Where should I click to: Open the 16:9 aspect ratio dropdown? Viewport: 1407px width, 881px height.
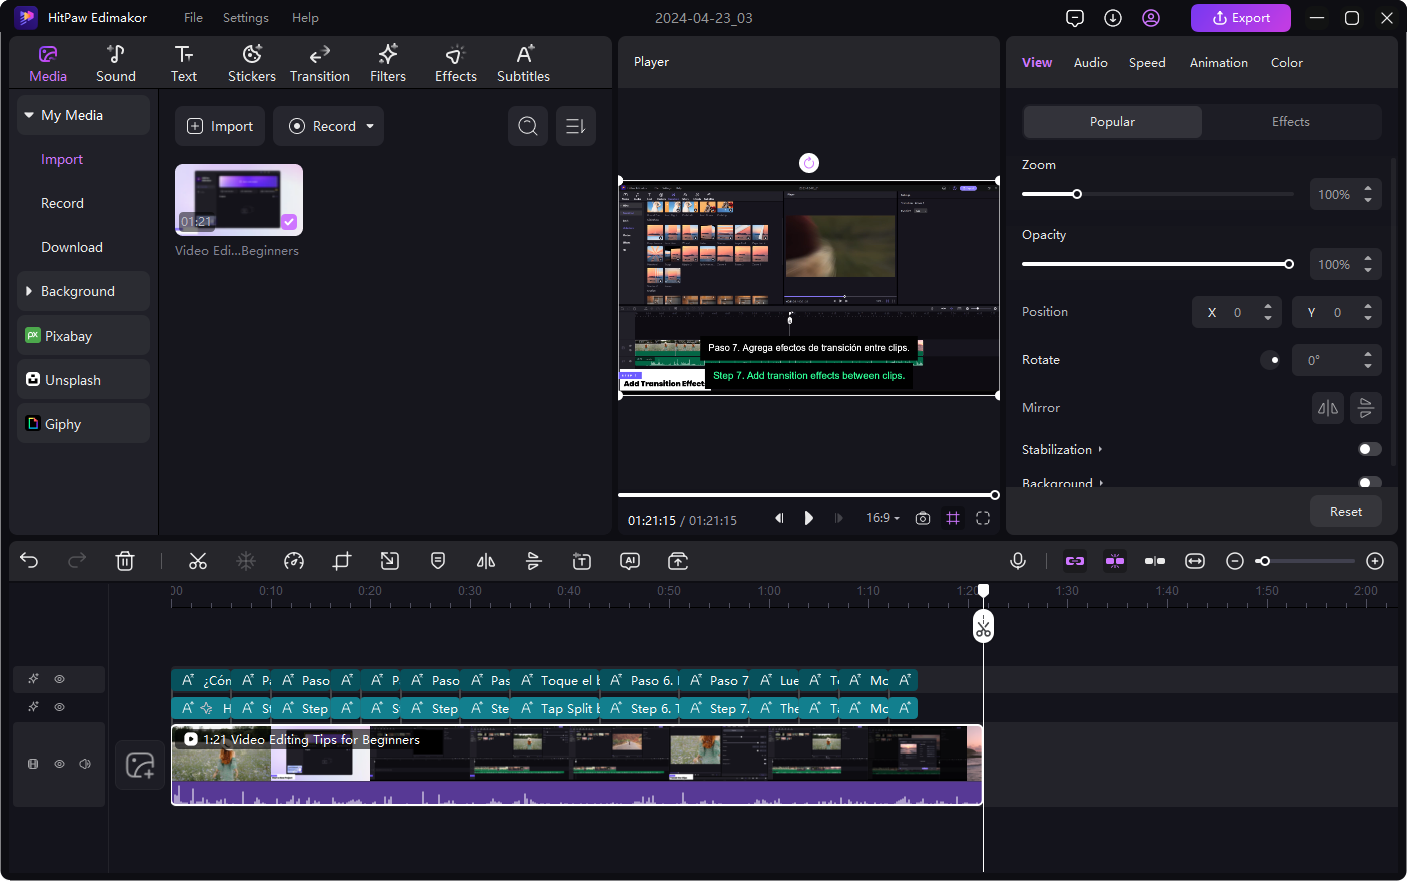(x=883, y=518)
